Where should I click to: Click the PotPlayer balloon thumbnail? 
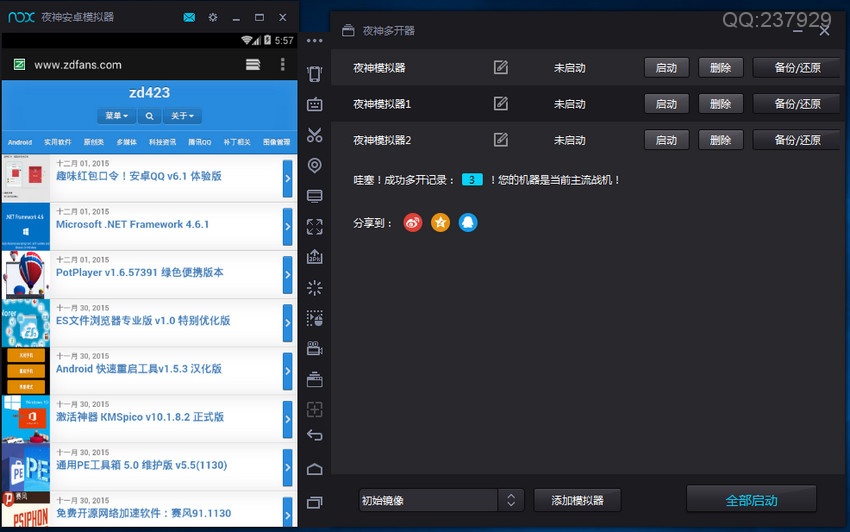tap(25, 275)
